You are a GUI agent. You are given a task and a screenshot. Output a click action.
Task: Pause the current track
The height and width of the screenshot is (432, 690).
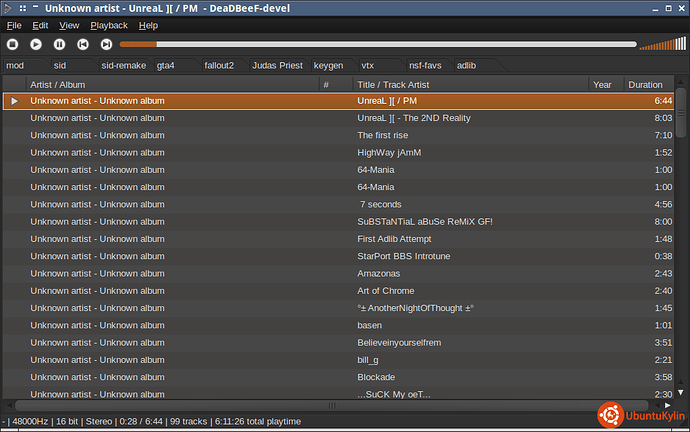coord(60,44)
